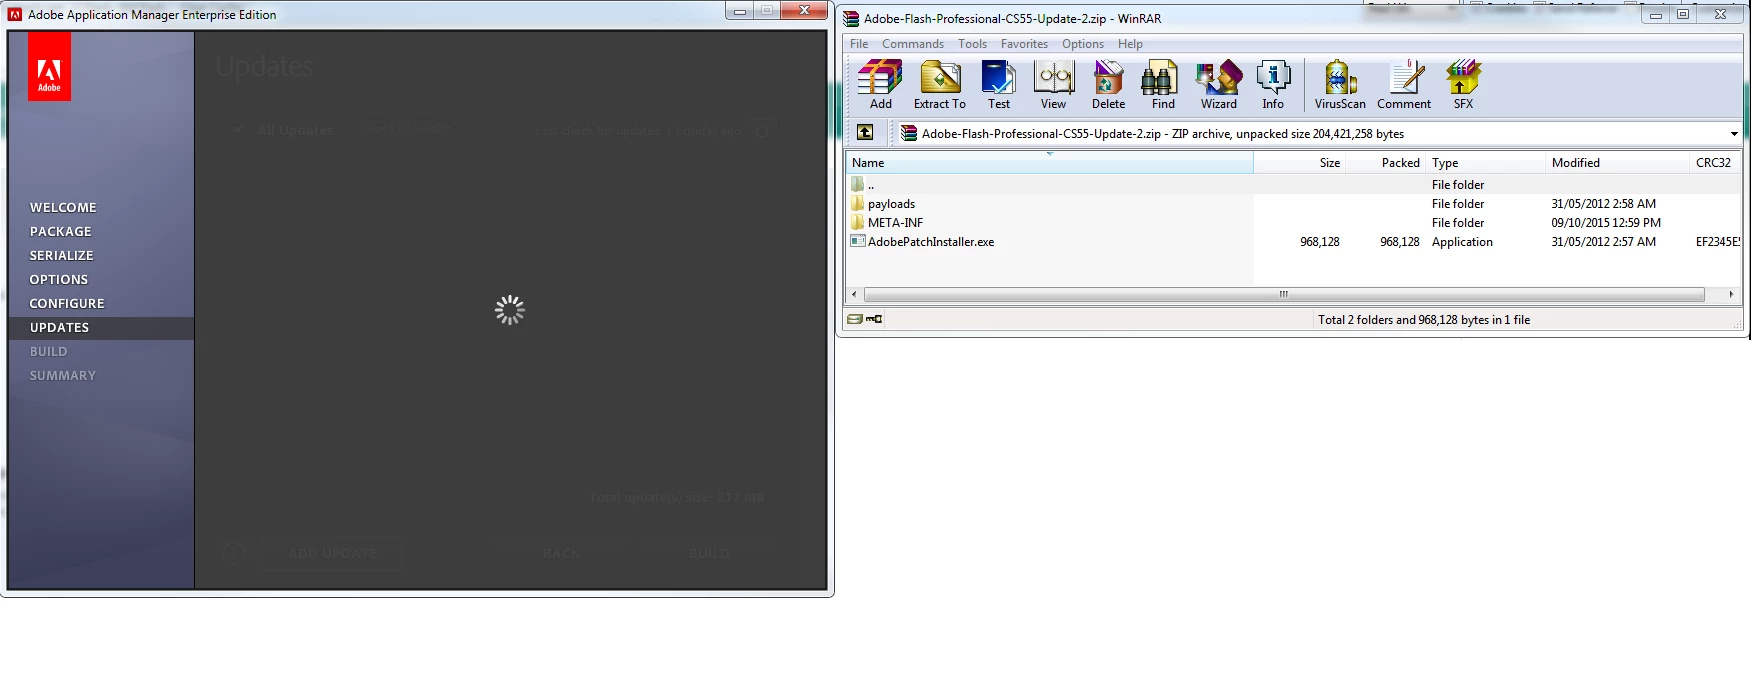Click the 'Application' type cell
The width and height of the screenshot is (1751, 685).
coord(1462,242)
